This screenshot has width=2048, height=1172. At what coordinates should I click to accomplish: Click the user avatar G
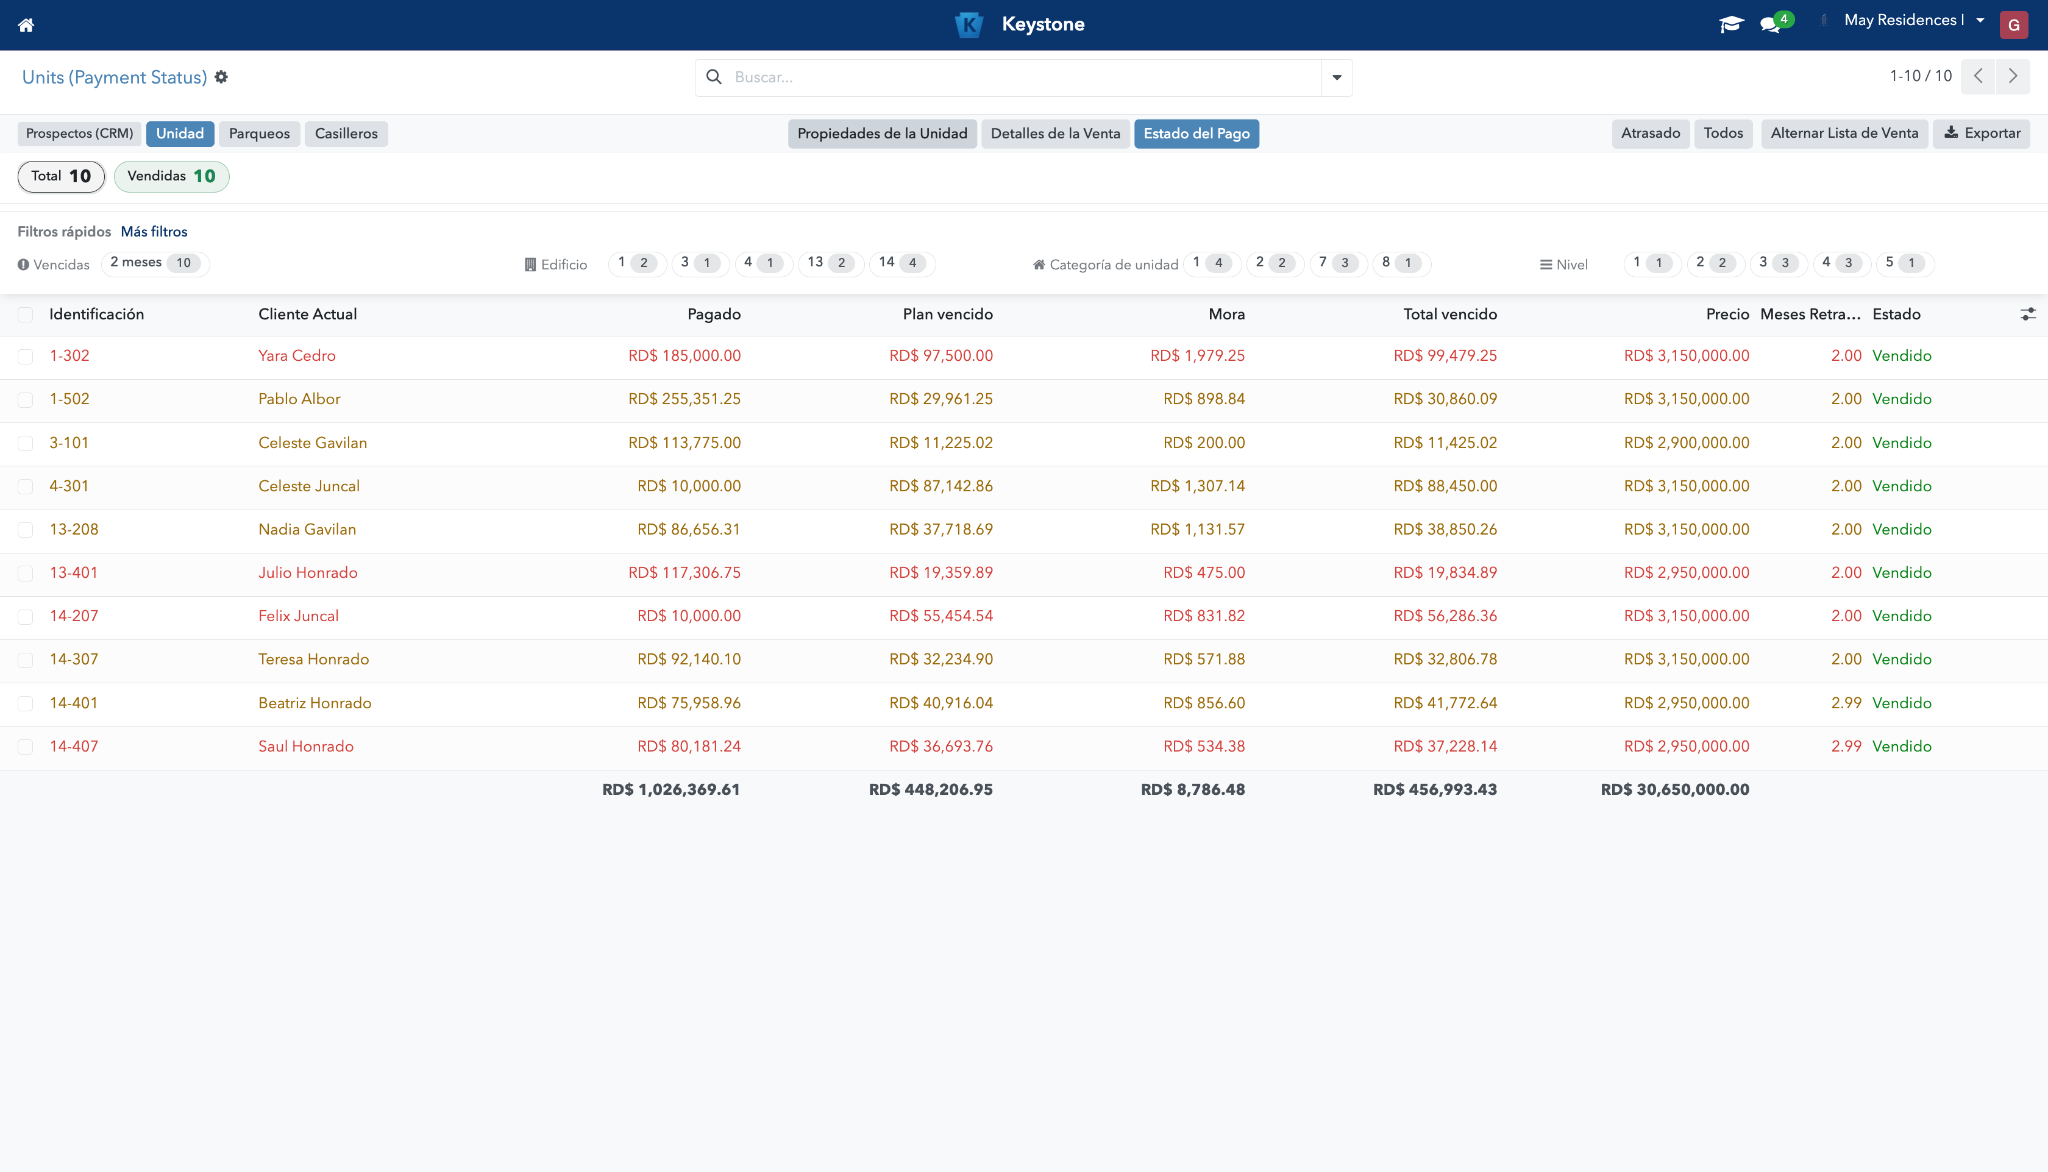2014,25
